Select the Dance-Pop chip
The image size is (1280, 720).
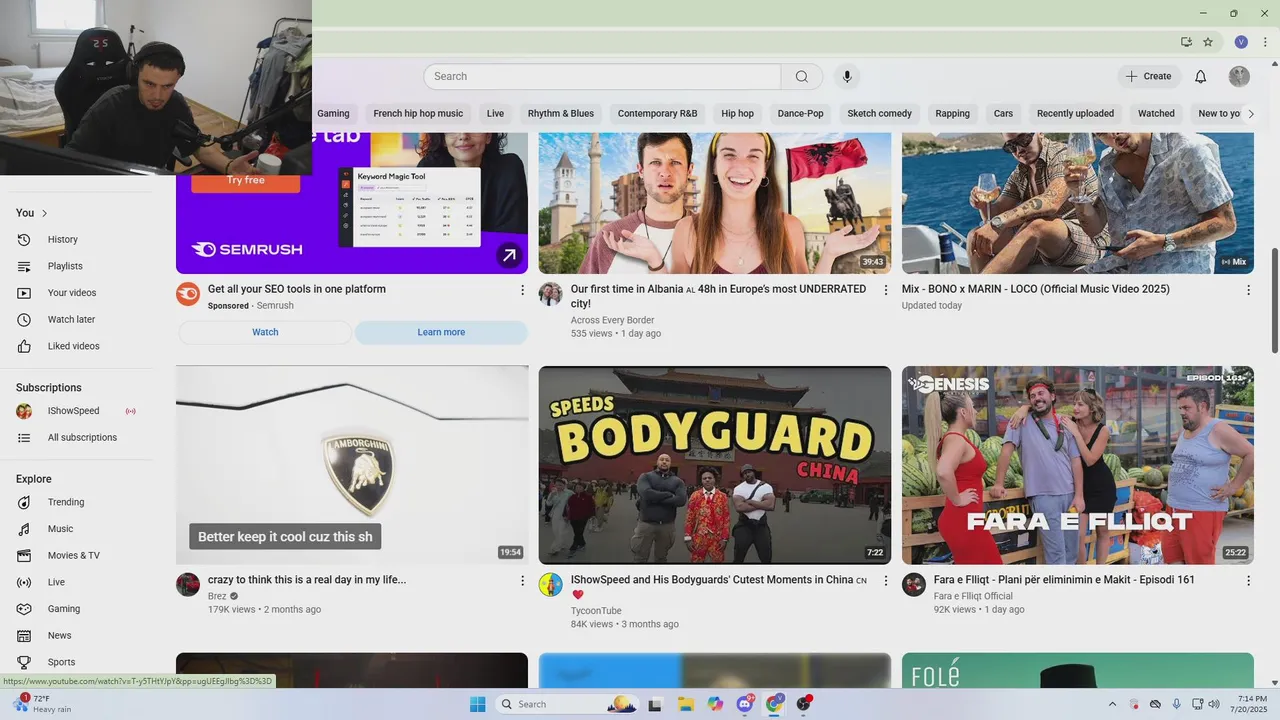tap(801, 114)
